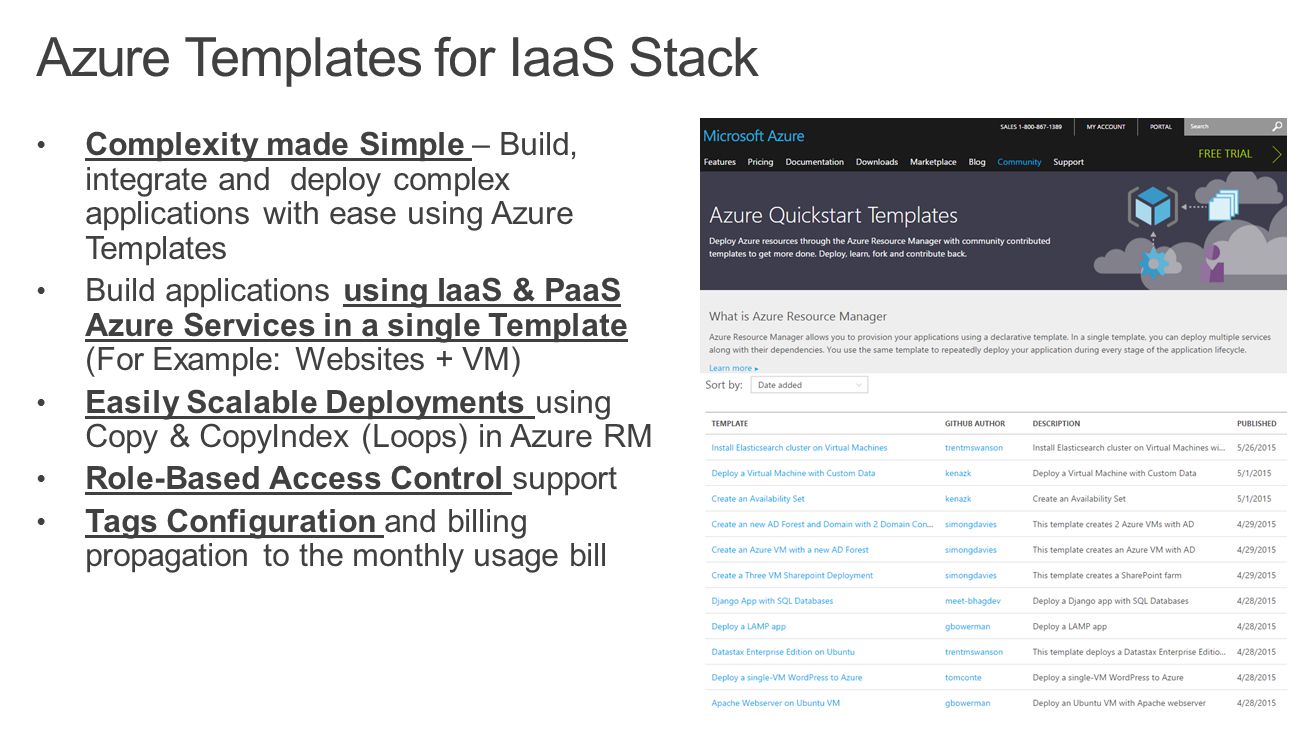Select the Community nav item
Viewport: 1305px width, 734px height.
(x=1019, y=162)
